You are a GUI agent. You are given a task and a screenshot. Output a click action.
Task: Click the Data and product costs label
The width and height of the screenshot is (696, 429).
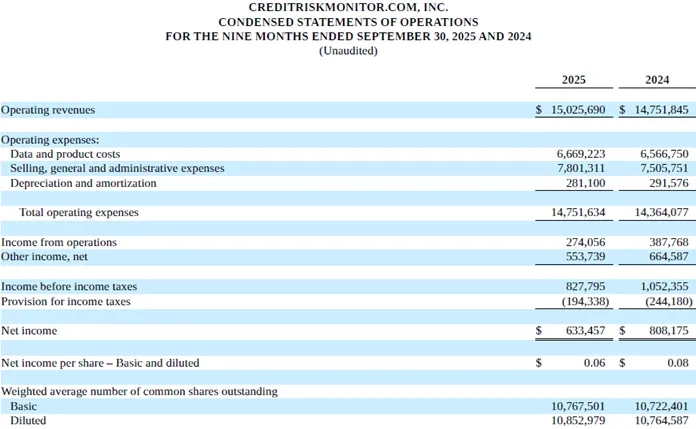(65, 155)
